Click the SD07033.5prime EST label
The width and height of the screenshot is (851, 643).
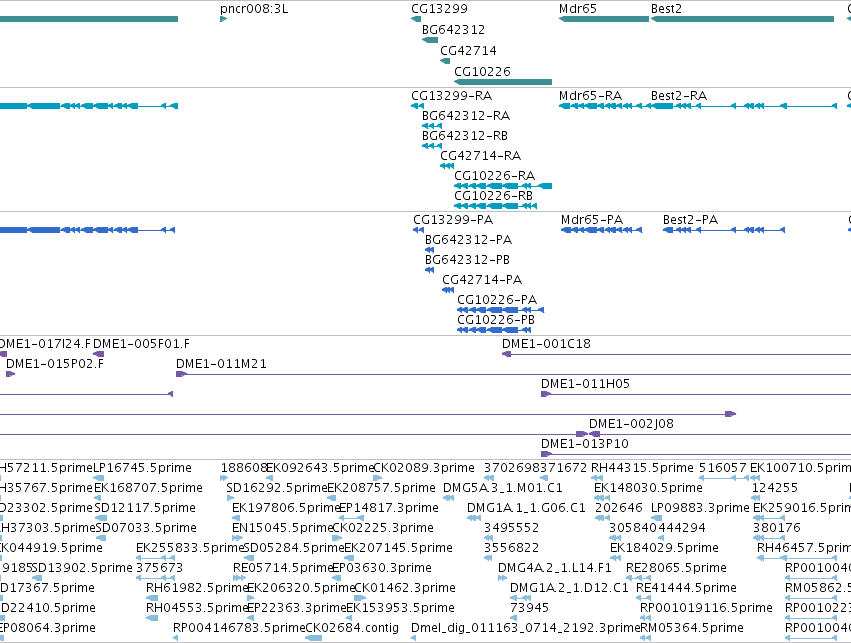click(x=146, y=528)
